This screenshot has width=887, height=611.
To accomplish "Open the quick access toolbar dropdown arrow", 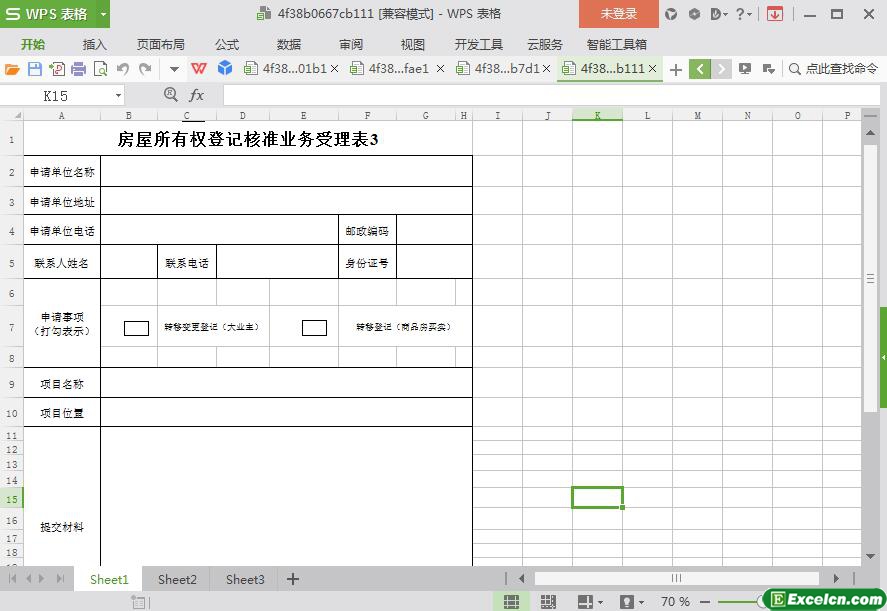I will click(174, 69).
